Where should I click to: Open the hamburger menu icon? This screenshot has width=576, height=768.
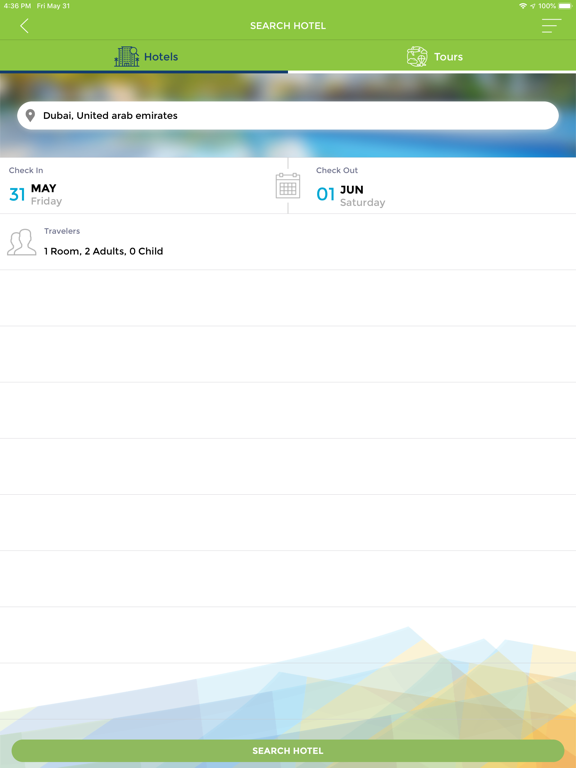click(x=552, y=26)
